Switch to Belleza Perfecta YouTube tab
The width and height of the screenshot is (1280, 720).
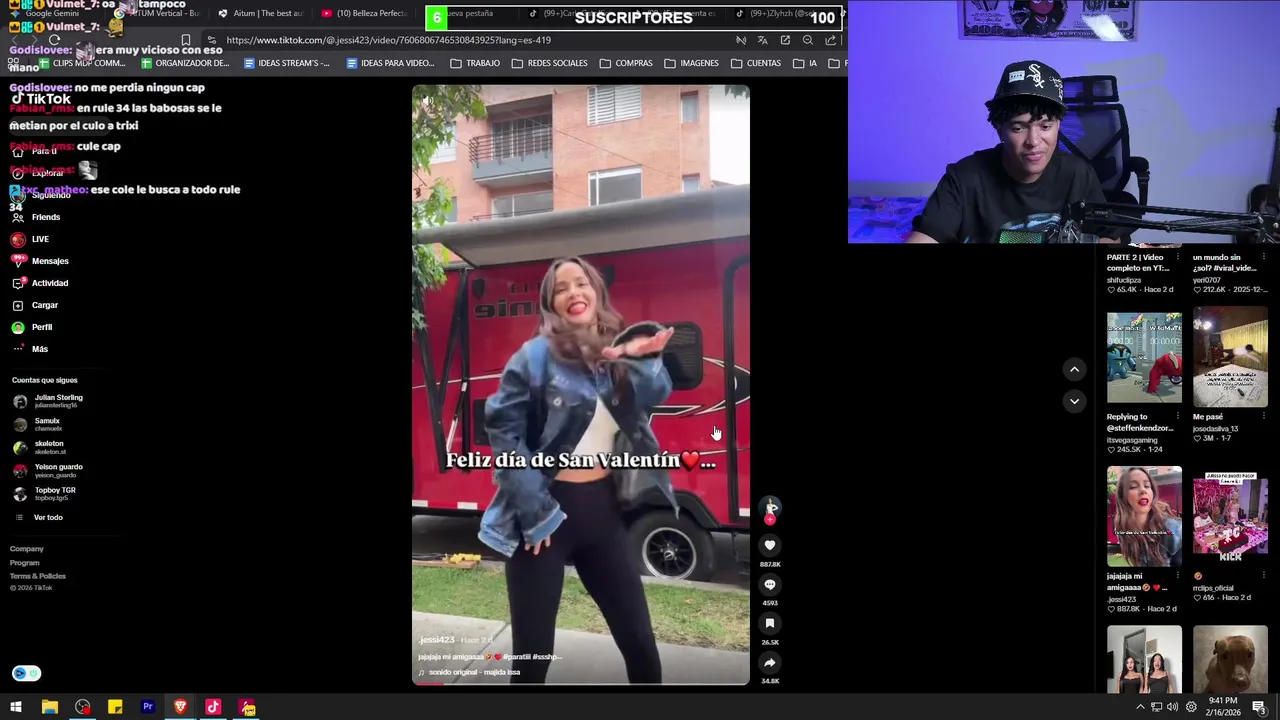click(365, 13)
